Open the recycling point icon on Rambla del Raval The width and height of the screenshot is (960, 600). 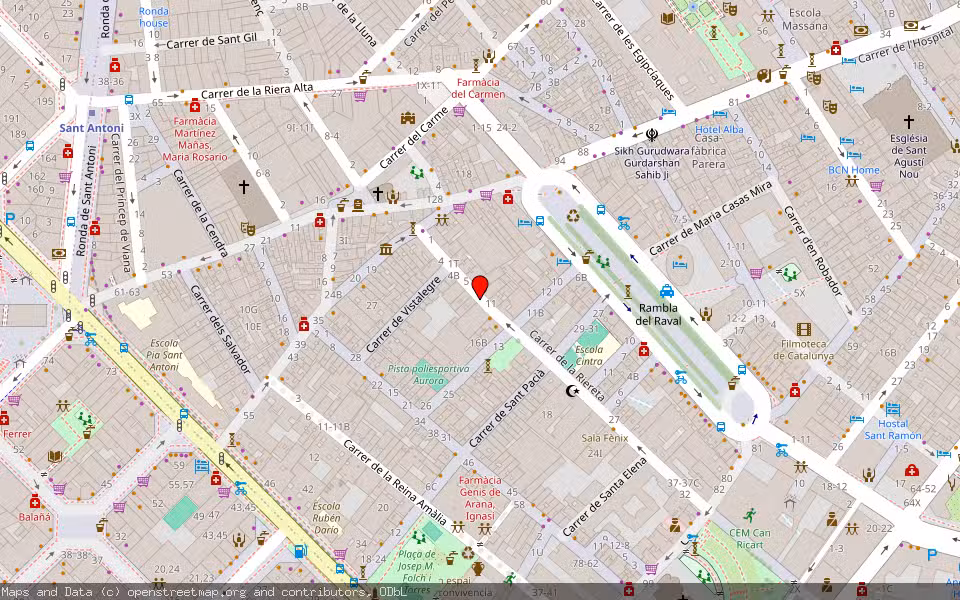[x=572, y=217]
